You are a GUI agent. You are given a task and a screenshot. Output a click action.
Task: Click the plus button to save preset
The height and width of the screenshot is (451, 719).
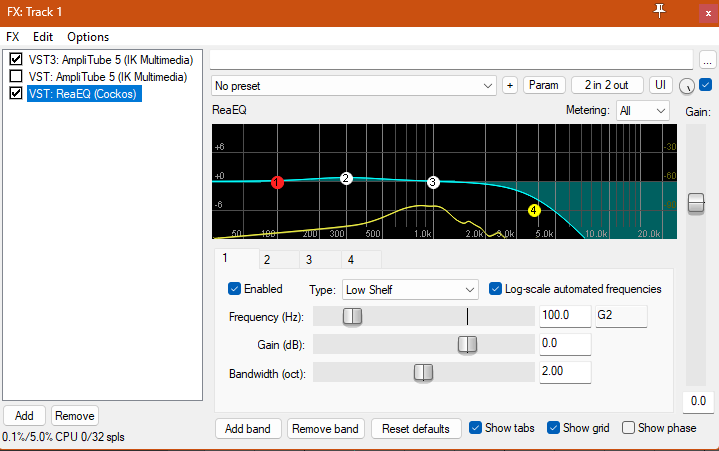pos(510,85)
